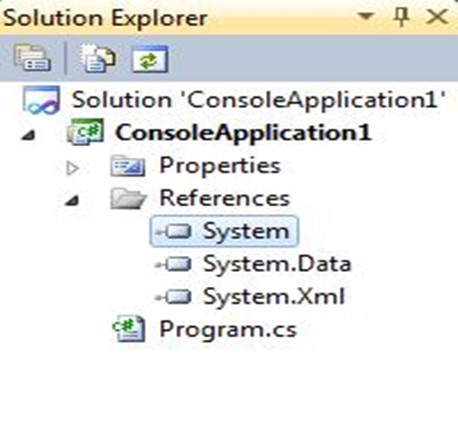Select Program.cs in the tree
The width and height of the screenshot is (458, 435).
(x=228, y=330)
